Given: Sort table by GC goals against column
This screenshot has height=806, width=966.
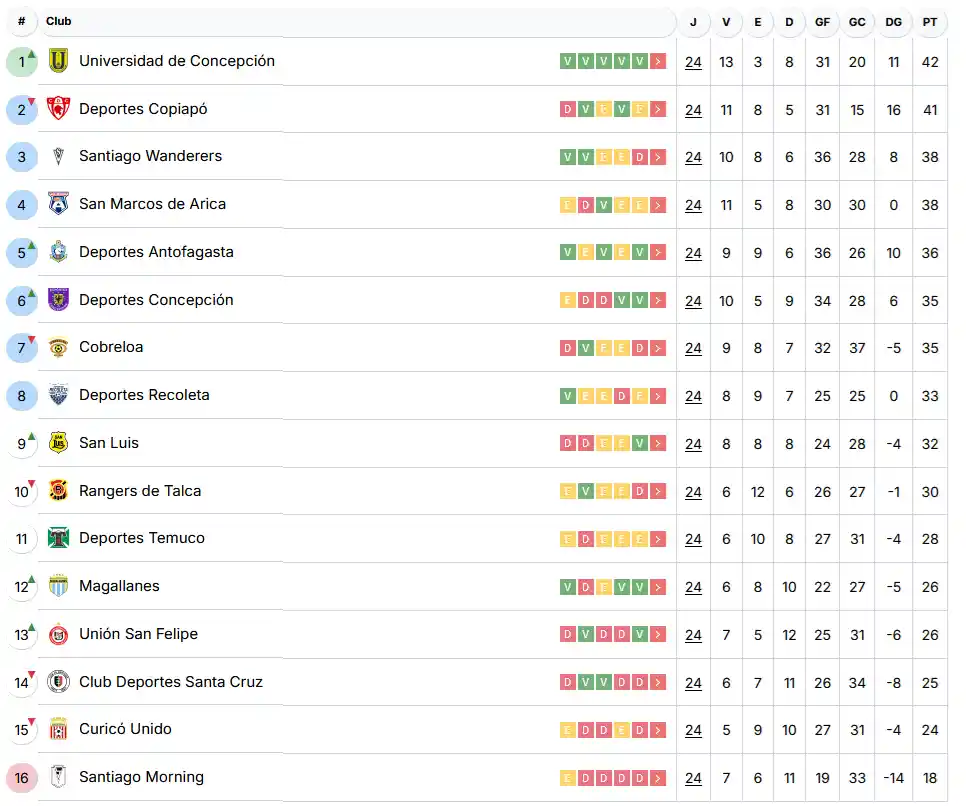Looking at the screenshot, I should coord(857,22).
